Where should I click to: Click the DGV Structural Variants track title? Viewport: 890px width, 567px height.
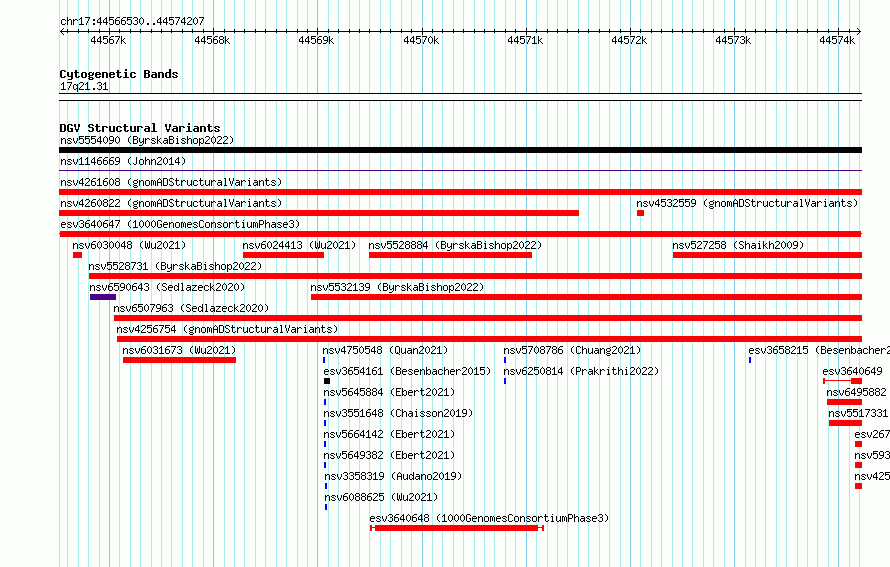pyautogui.click(x=140, y=128)
